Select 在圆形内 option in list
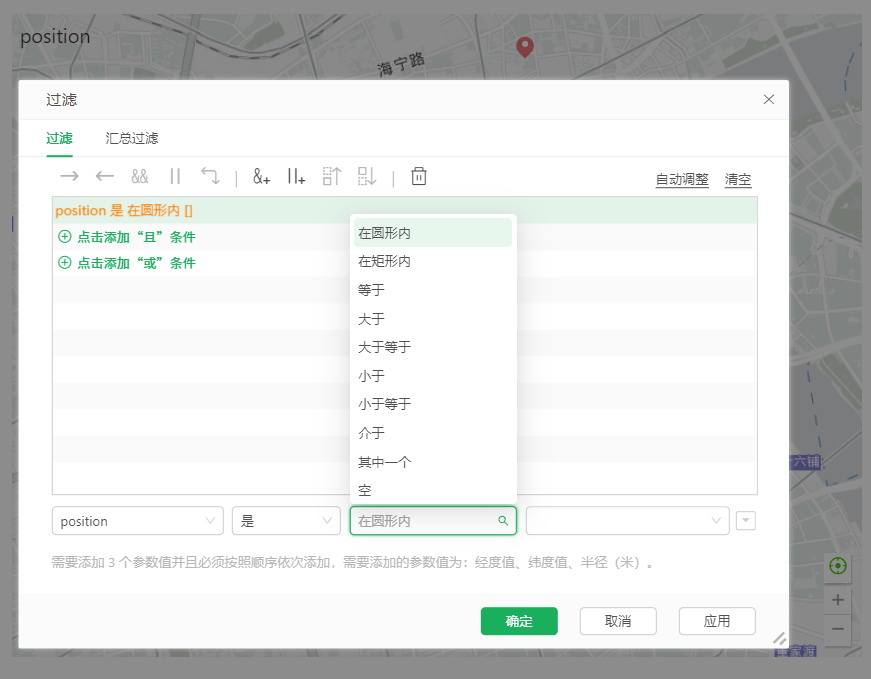Viewport: 871px width, 679px height. click(x=433, y=233)
